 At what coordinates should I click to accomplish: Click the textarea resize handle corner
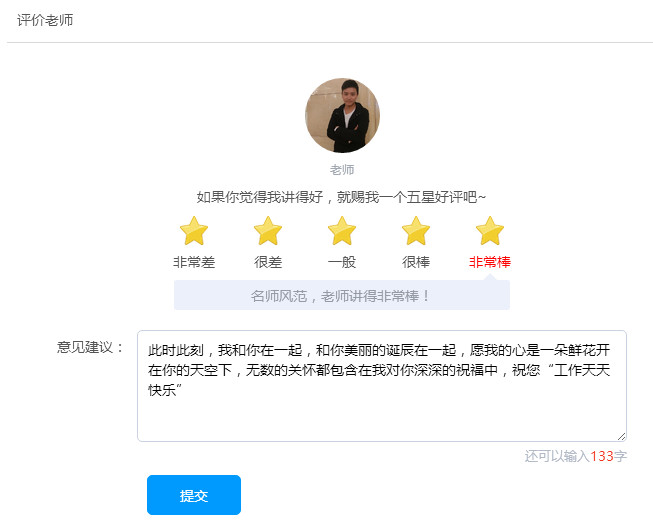622,436
